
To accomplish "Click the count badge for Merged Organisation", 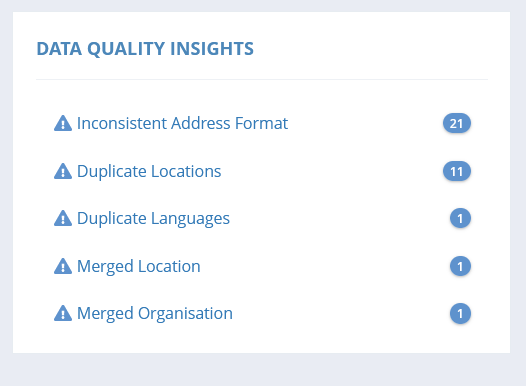I will [460, 314].
